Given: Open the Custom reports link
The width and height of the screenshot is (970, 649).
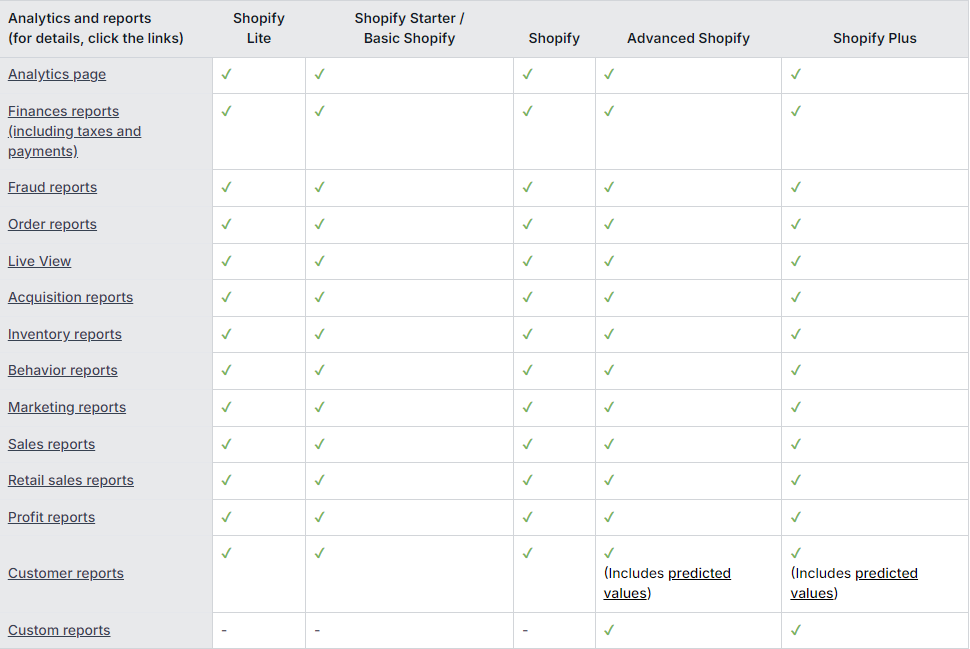Looking at the screenshot, I should click(x=59, y=630).
